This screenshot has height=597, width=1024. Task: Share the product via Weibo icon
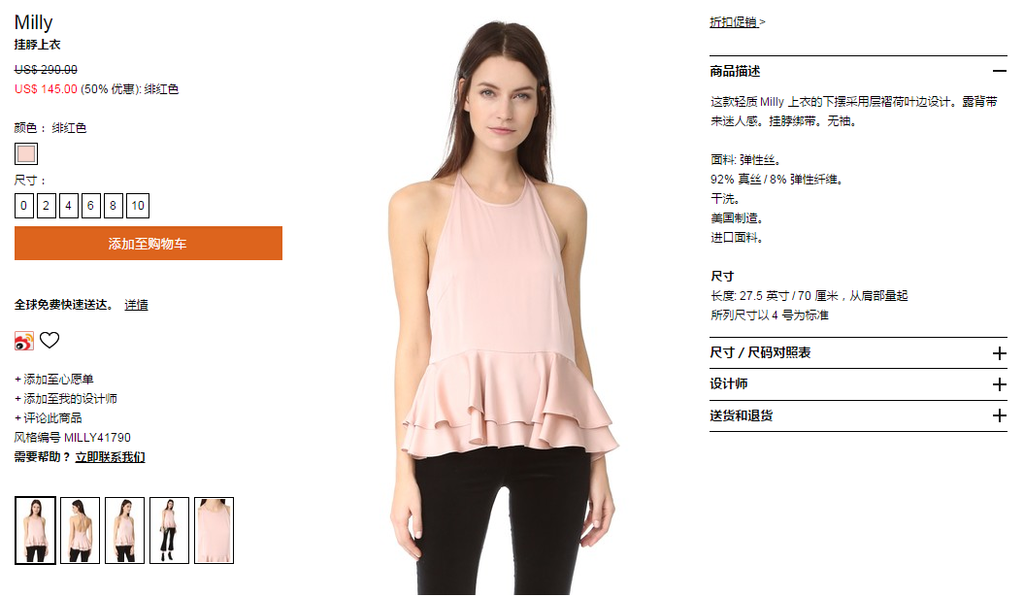(24, 341)
